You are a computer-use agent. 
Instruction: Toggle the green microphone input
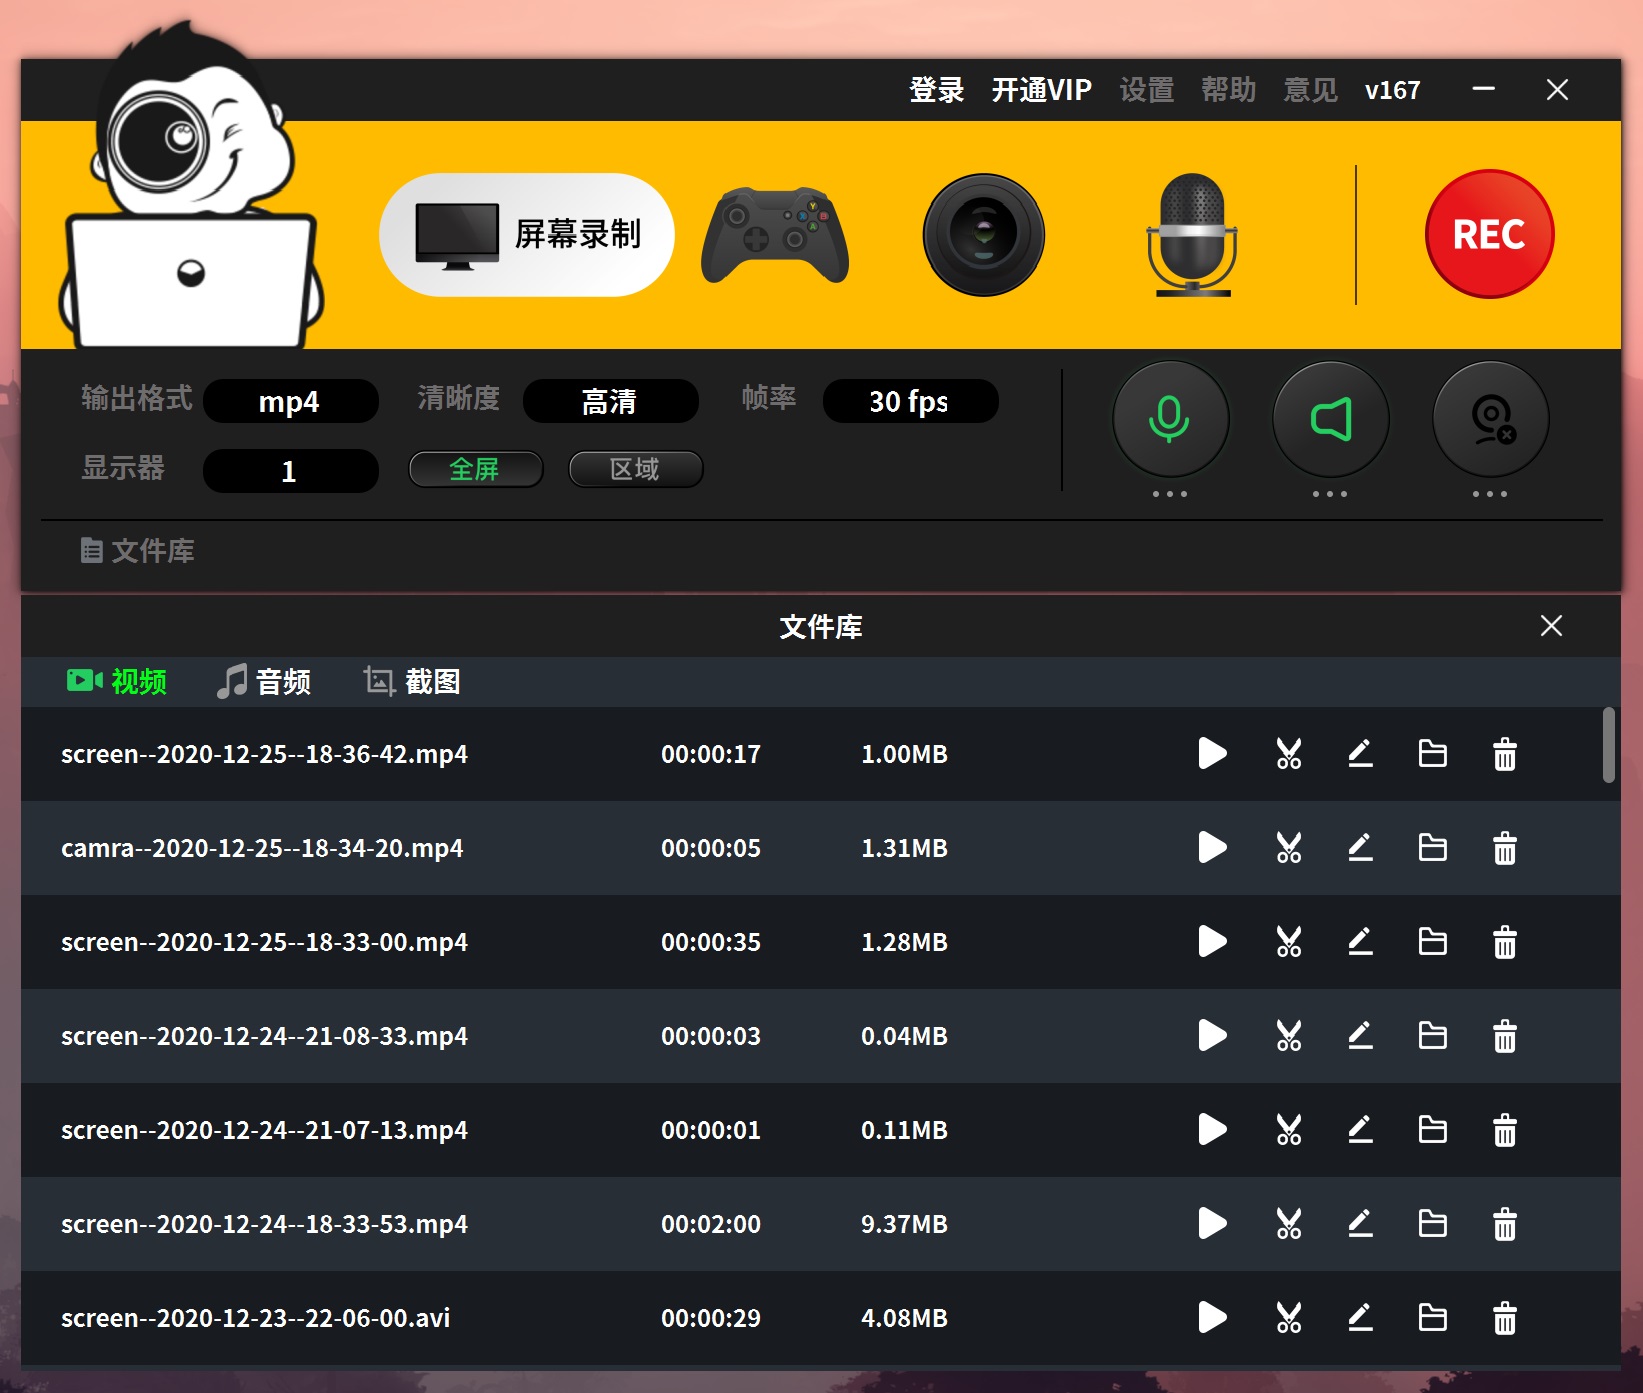[x=1169, y=419]
